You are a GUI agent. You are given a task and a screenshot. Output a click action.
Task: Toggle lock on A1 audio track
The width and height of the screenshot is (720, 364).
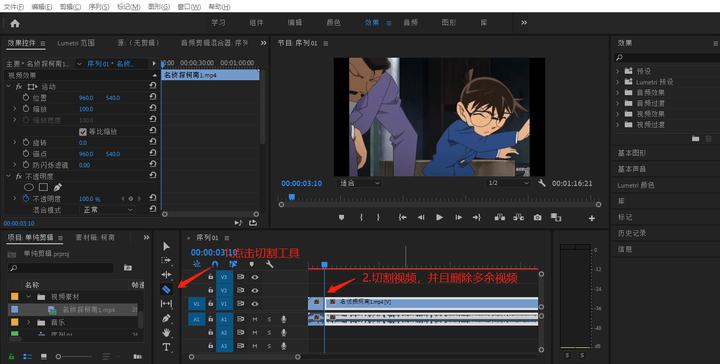point(210,319)
